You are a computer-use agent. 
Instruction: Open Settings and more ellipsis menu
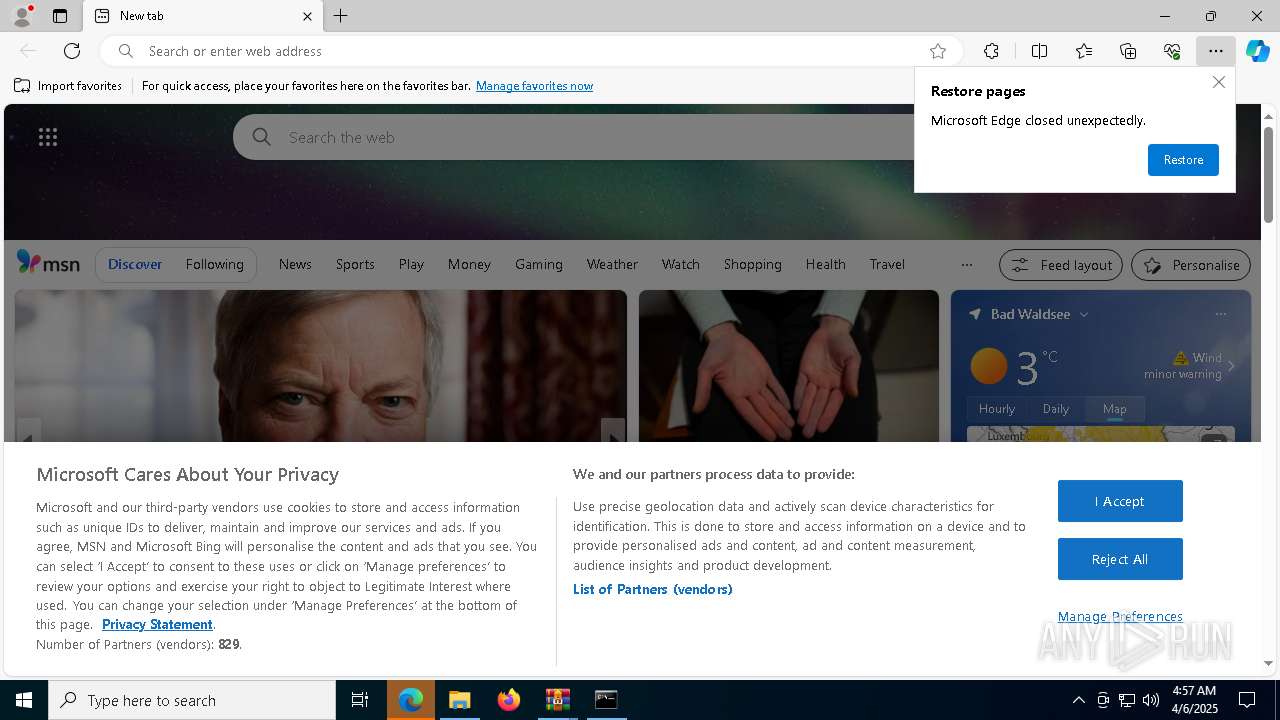[x=1216, y=51]
